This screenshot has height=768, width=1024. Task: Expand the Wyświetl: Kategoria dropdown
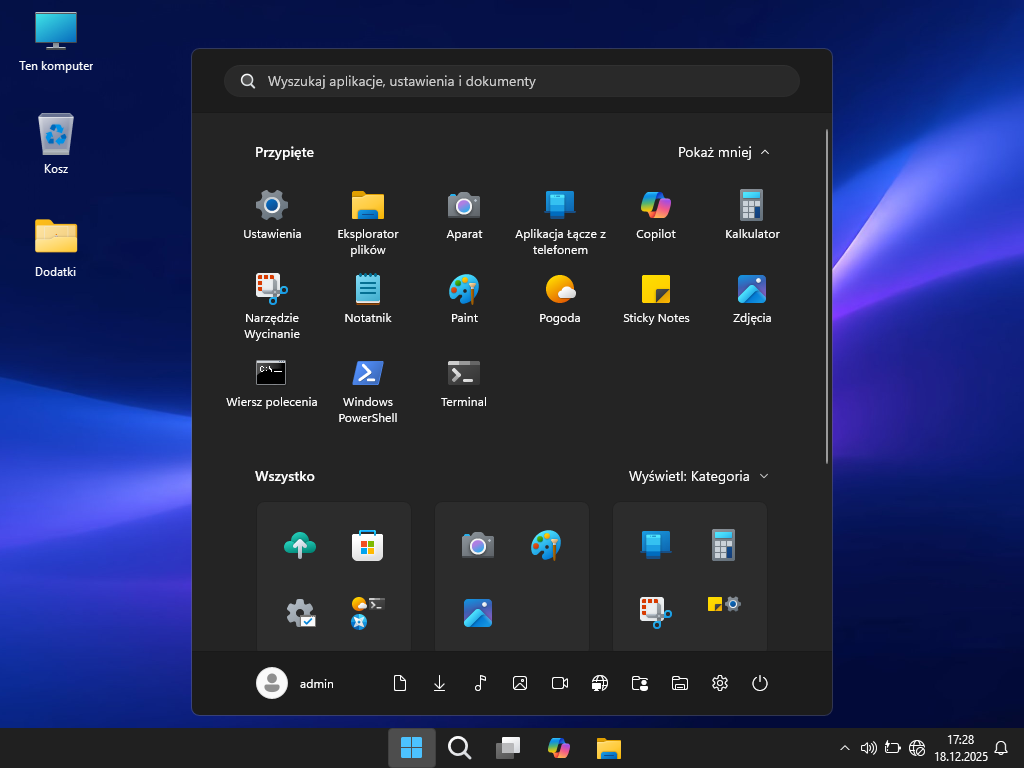tap(698, 476)
